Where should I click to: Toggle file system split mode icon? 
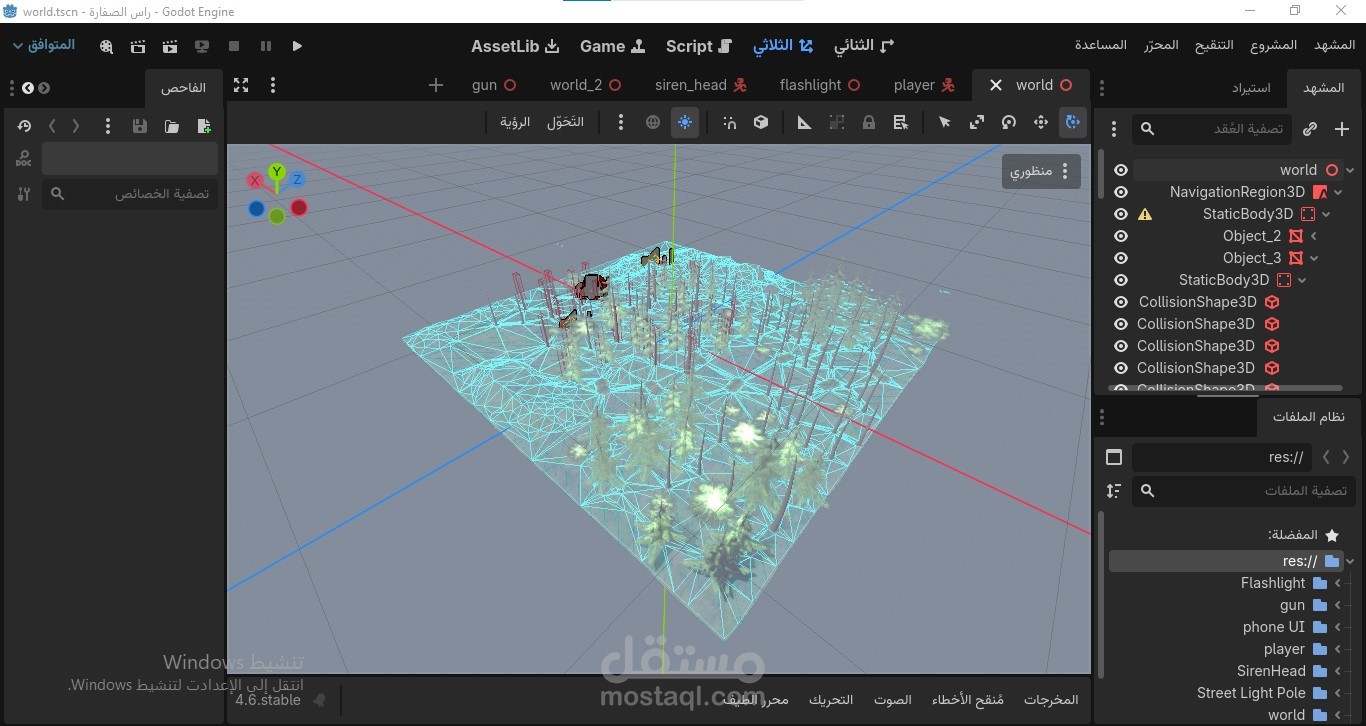(x=1114, y=457)
